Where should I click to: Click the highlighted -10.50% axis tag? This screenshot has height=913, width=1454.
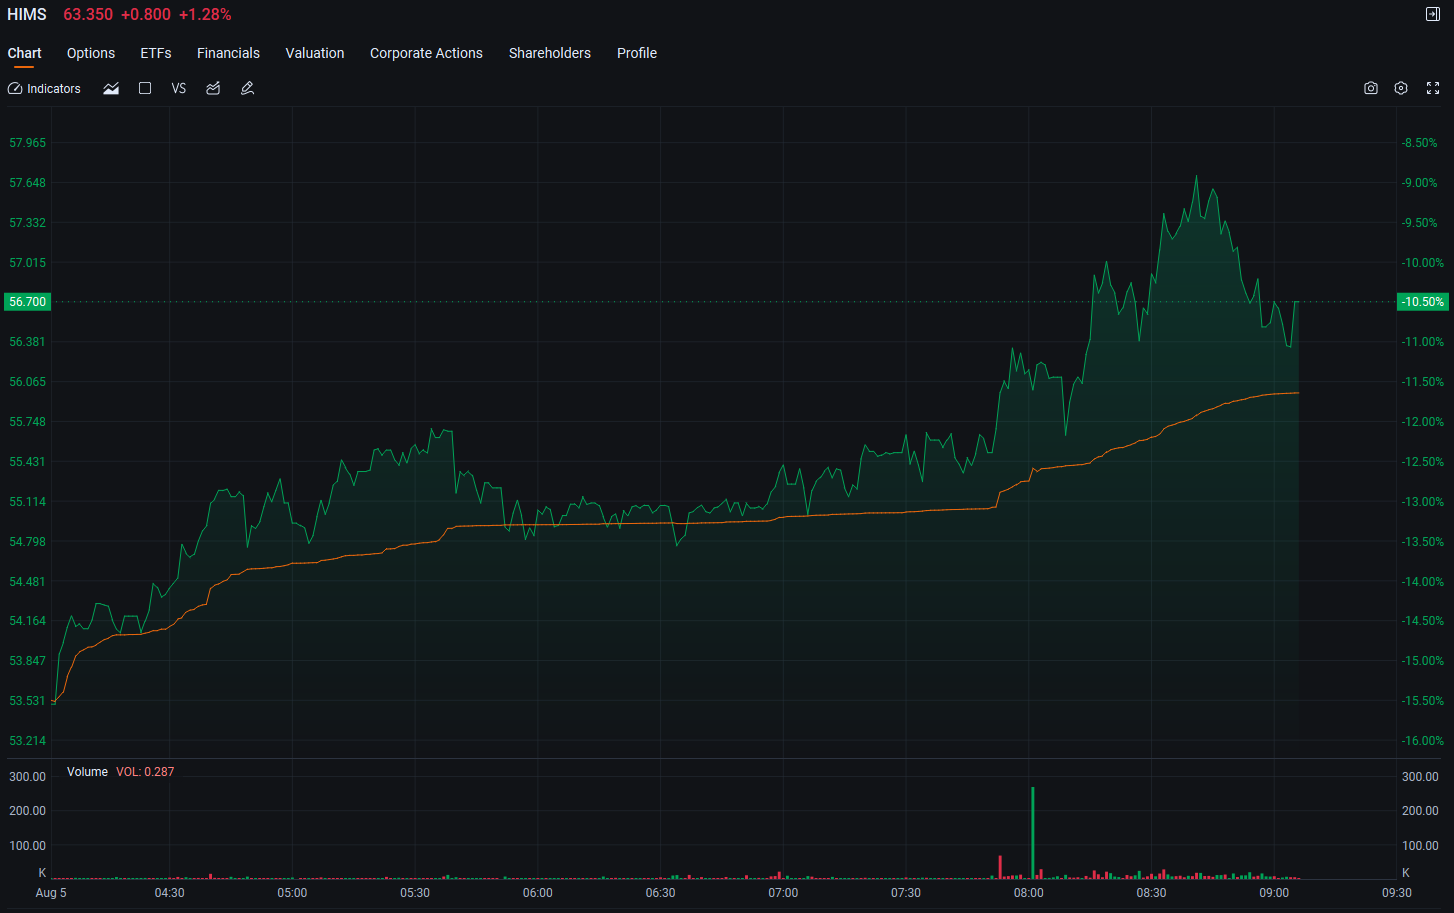[x=1422, y=302]
